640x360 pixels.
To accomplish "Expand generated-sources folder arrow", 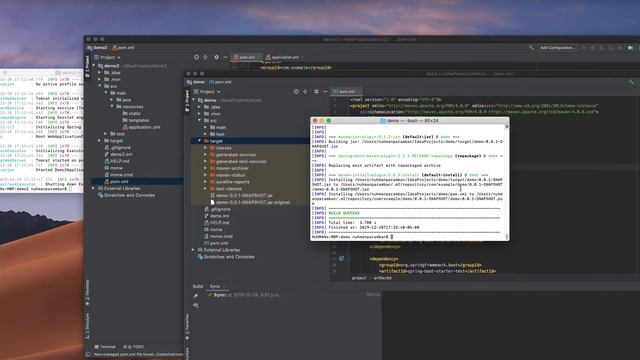I will 205,155.
